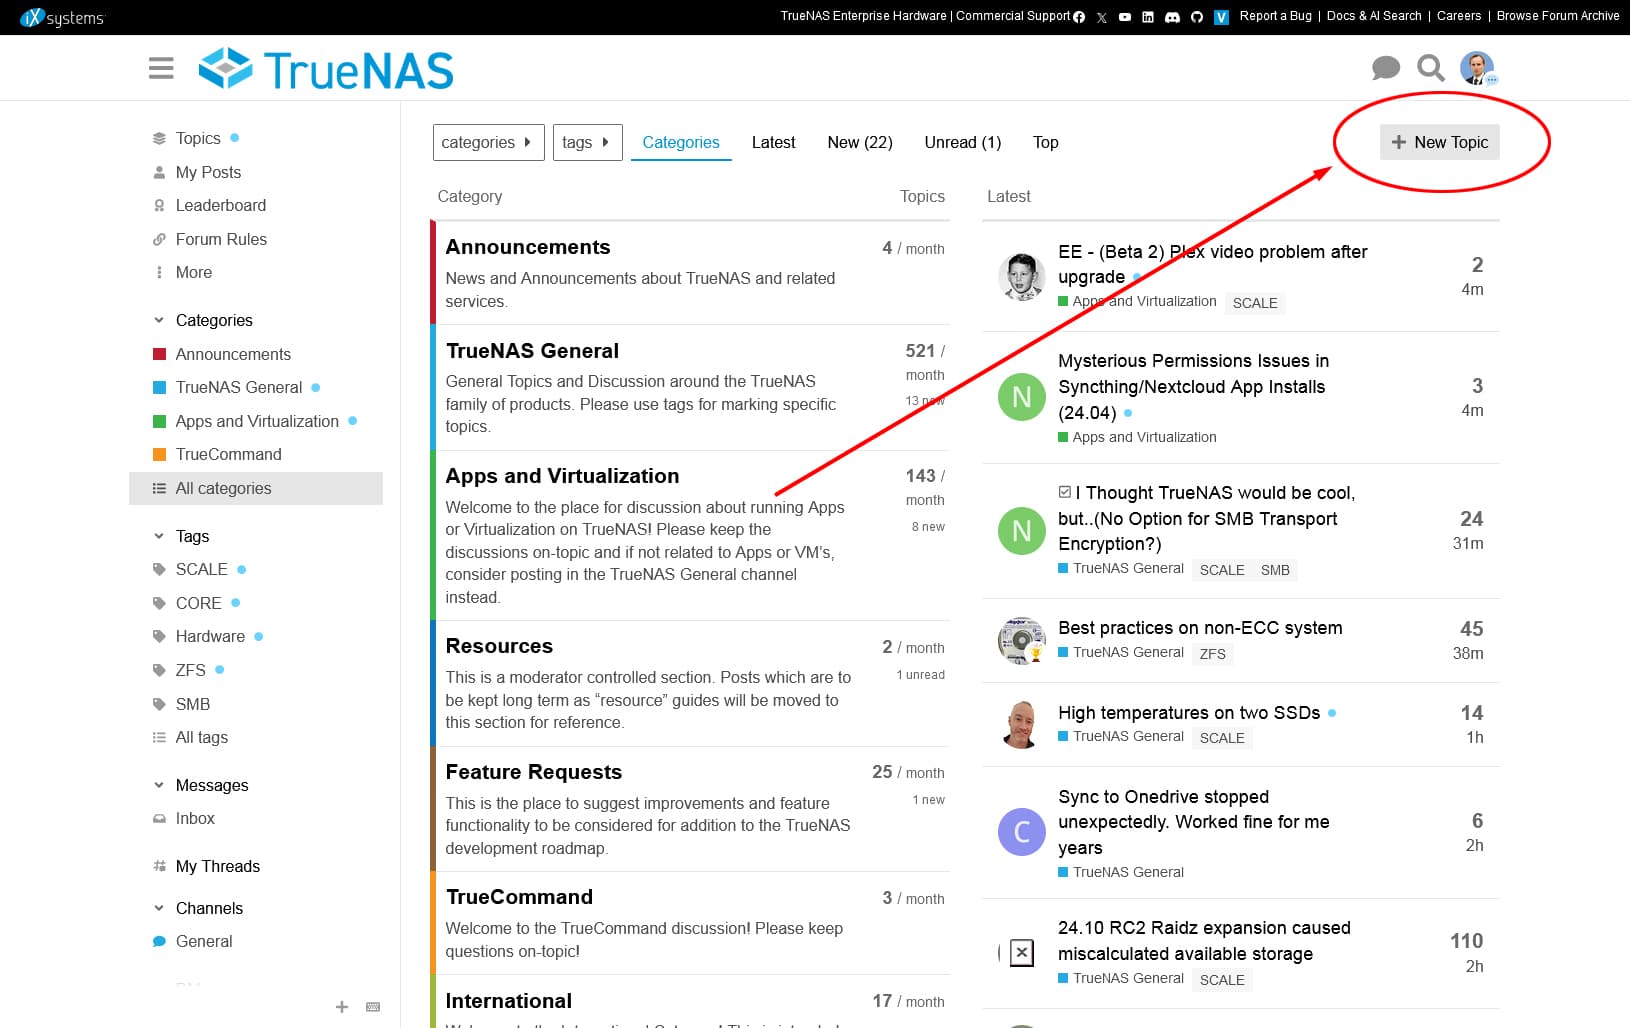Screen dimensions: 1630x1028
Task: Click the keyboard shortcuts icon in sidebar
Action: [373, 1007]
